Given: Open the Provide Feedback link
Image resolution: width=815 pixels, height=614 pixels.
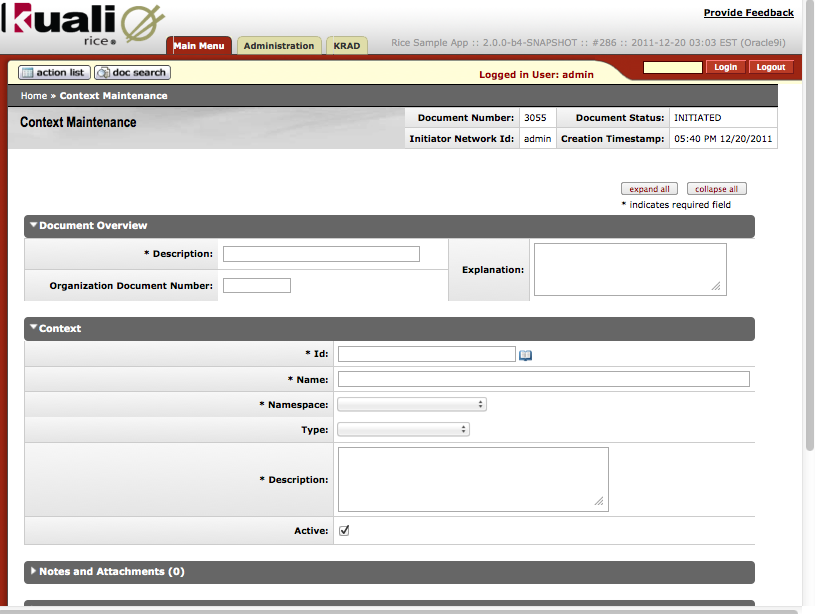Looking at the screenshot, I should click(748, 13).
